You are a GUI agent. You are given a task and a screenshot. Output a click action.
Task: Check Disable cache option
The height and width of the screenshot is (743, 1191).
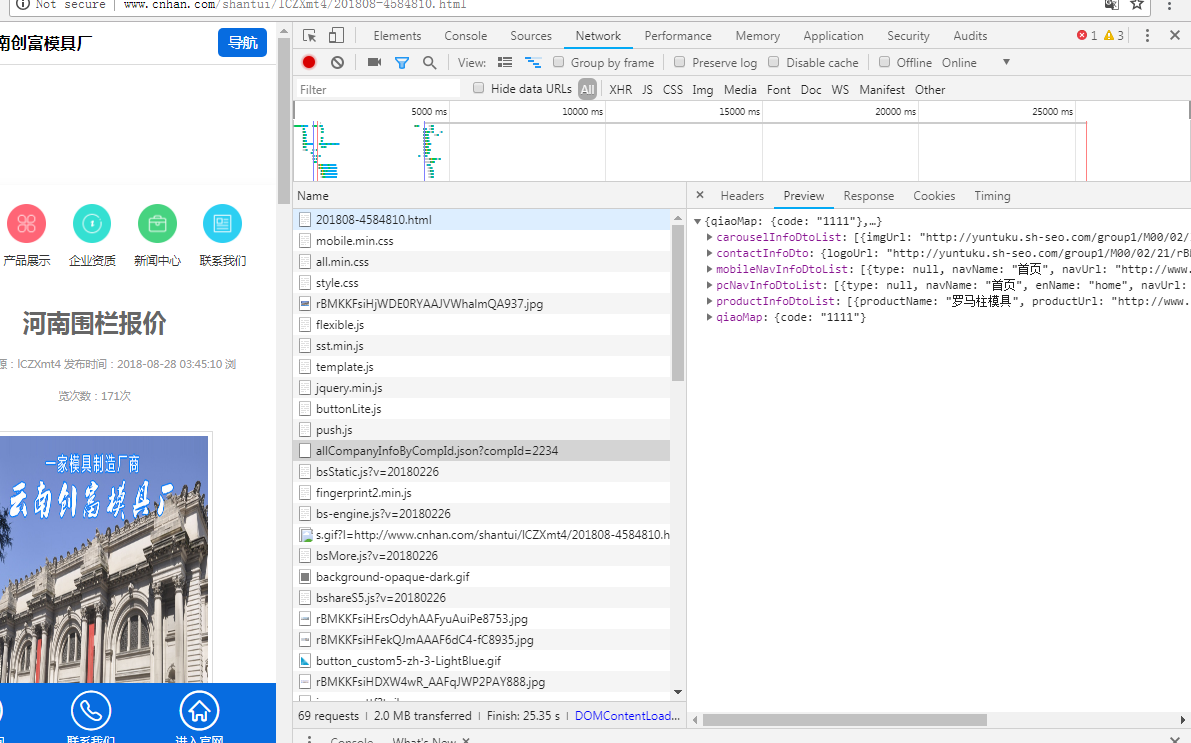(x=774, y=62)
